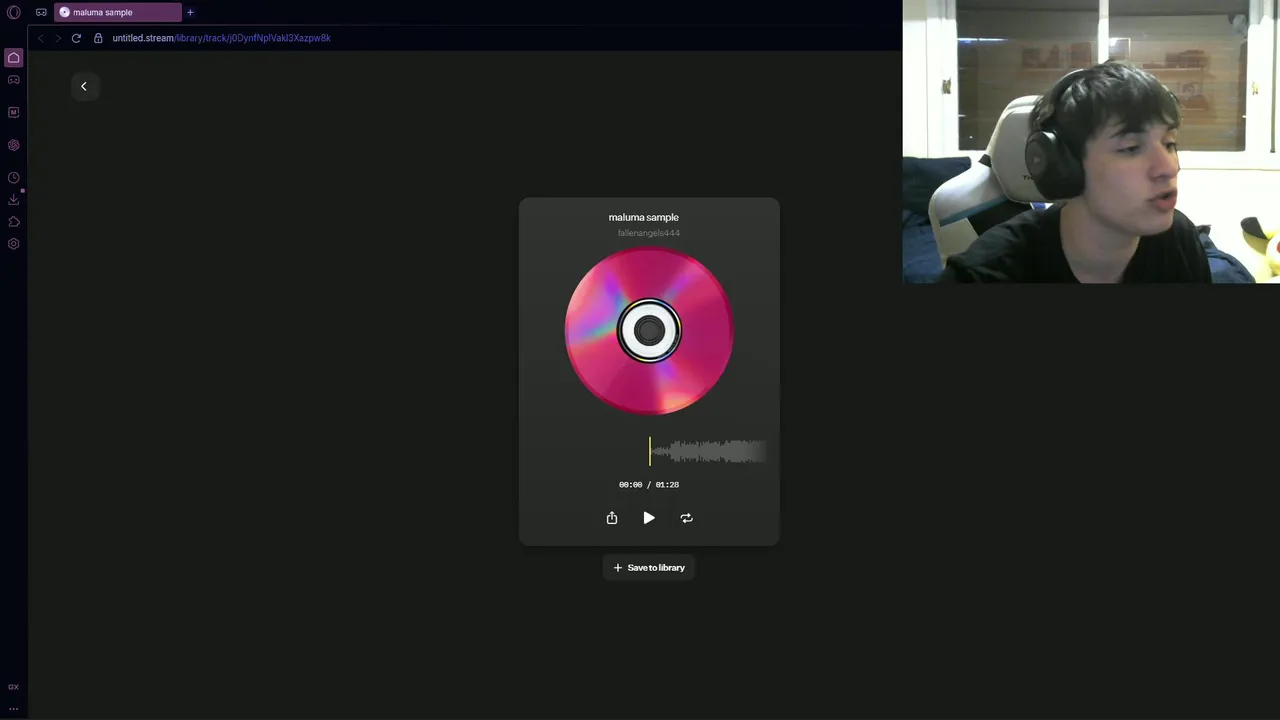Seek within the audio waveform
Screen dimensions: 1280x720
(x=709, y=452)
